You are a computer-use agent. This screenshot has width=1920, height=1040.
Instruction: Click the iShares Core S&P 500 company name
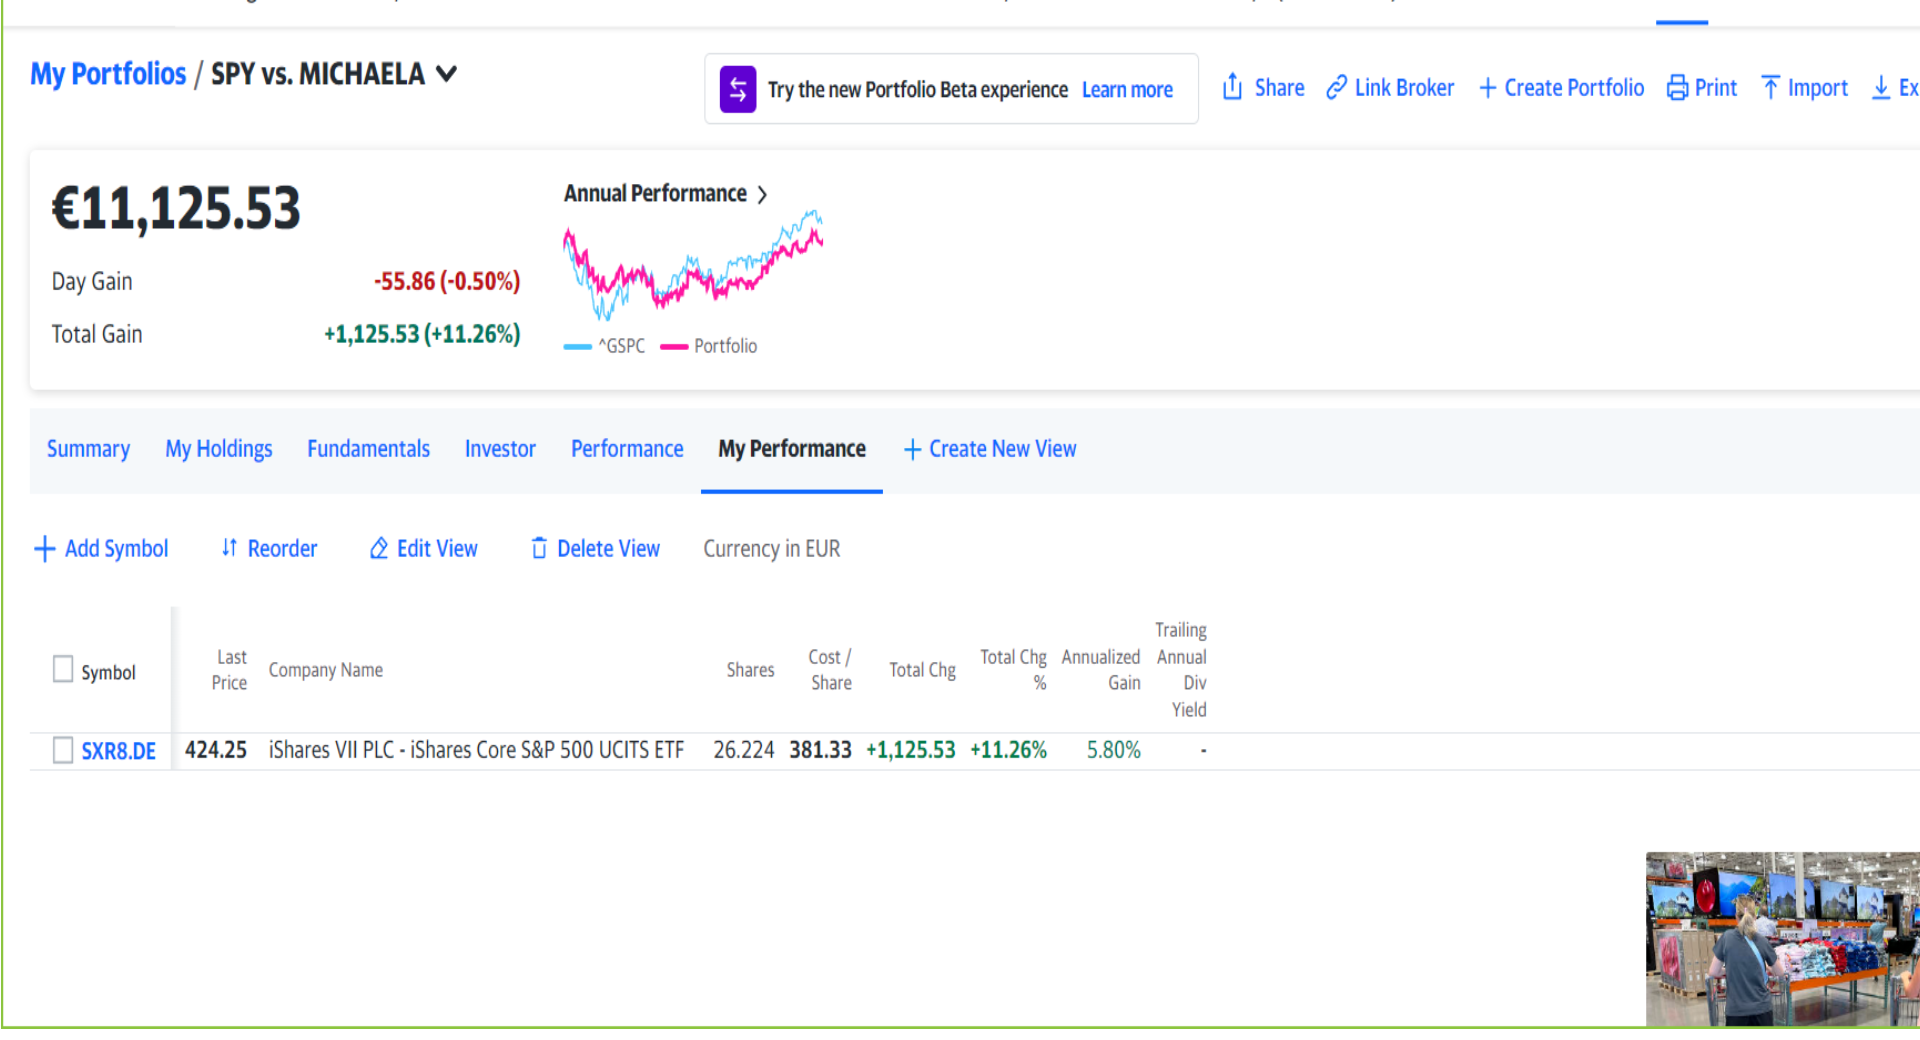click(476, 750)
